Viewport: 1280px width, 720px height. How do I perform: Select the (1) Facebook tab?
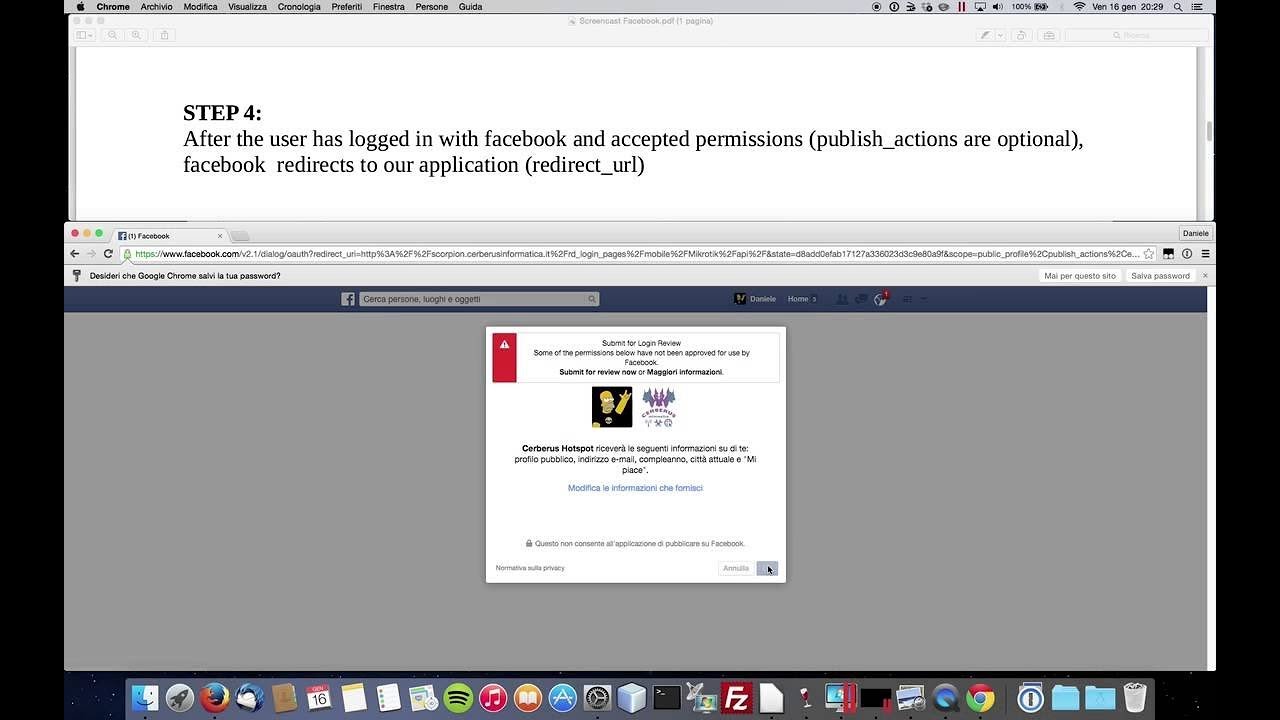pos(170,236)
